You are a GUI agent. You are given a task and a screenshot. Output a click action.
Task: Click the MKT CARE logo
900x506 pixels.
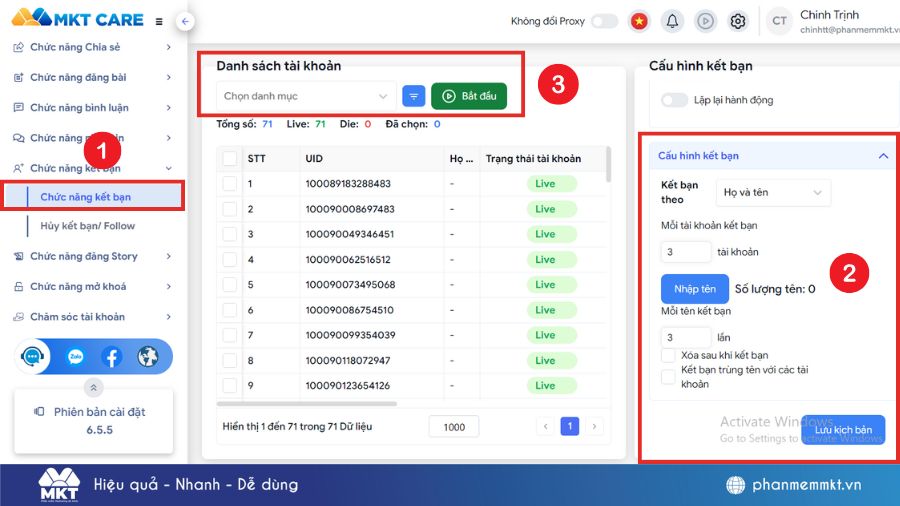(x=77, y=18)
